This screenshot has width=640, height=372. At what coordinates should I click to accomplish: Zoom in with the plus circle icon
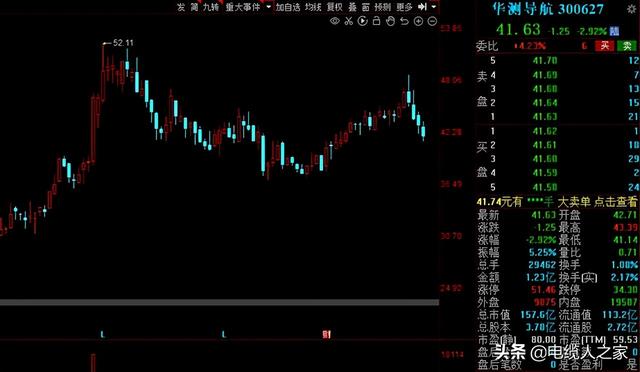[x=418, y=21]
